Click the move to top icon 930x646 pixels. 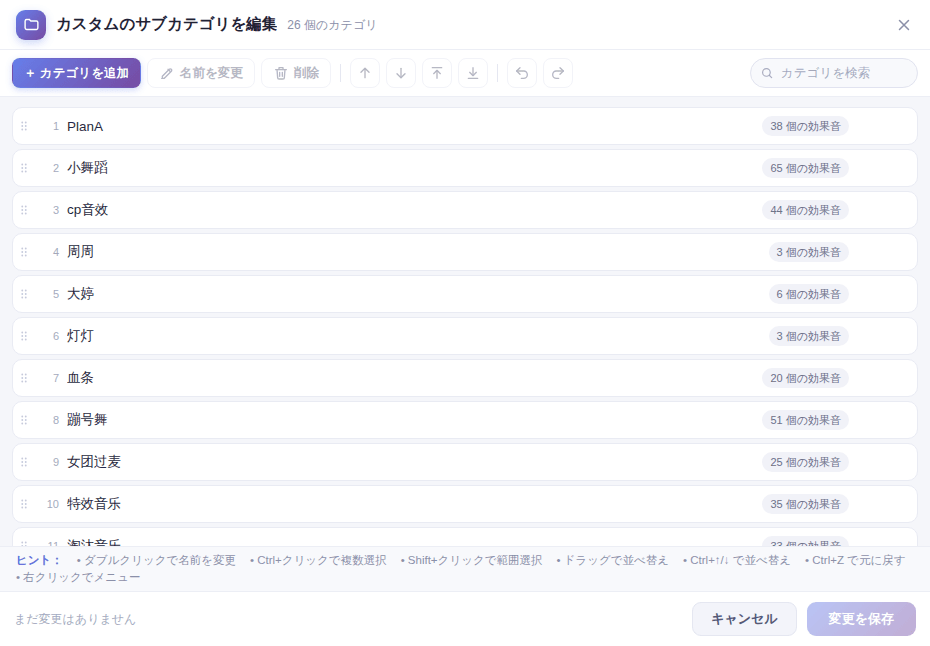point(437,73)
